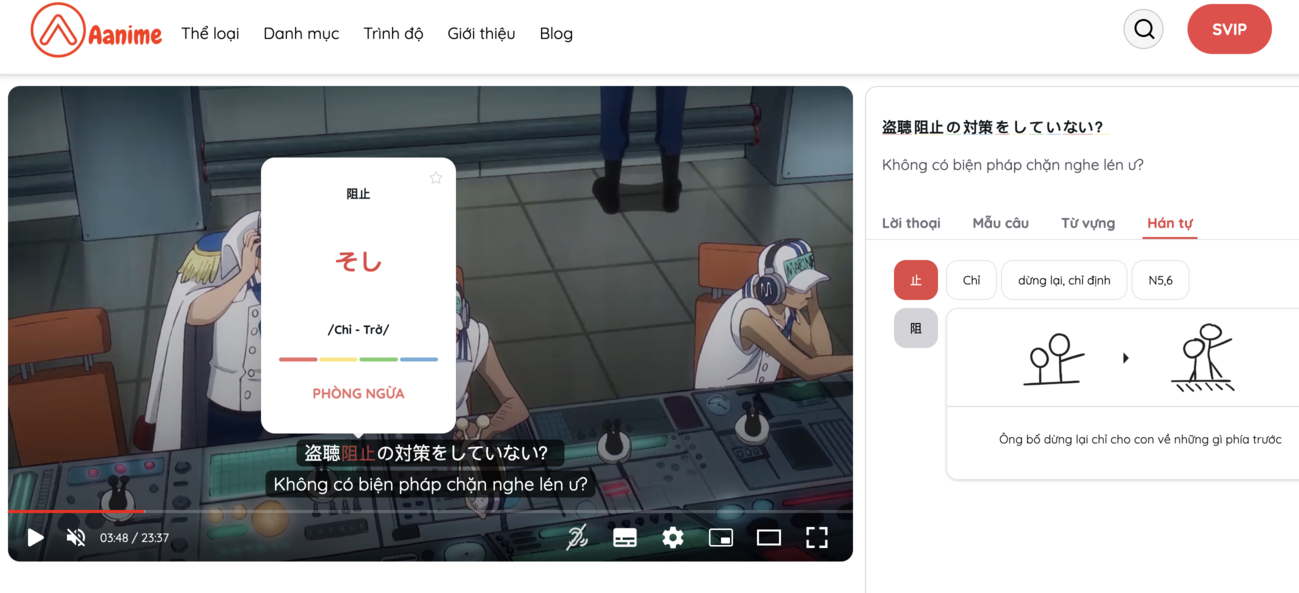Switch to the Từ vựng tab

pyautogui.click(x=1087, y=222)
